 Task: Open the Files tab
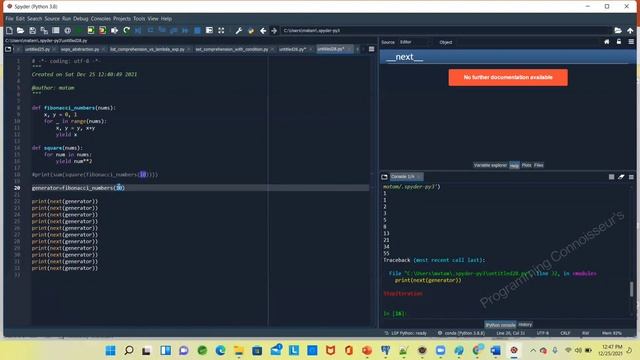tap(539, 165)
